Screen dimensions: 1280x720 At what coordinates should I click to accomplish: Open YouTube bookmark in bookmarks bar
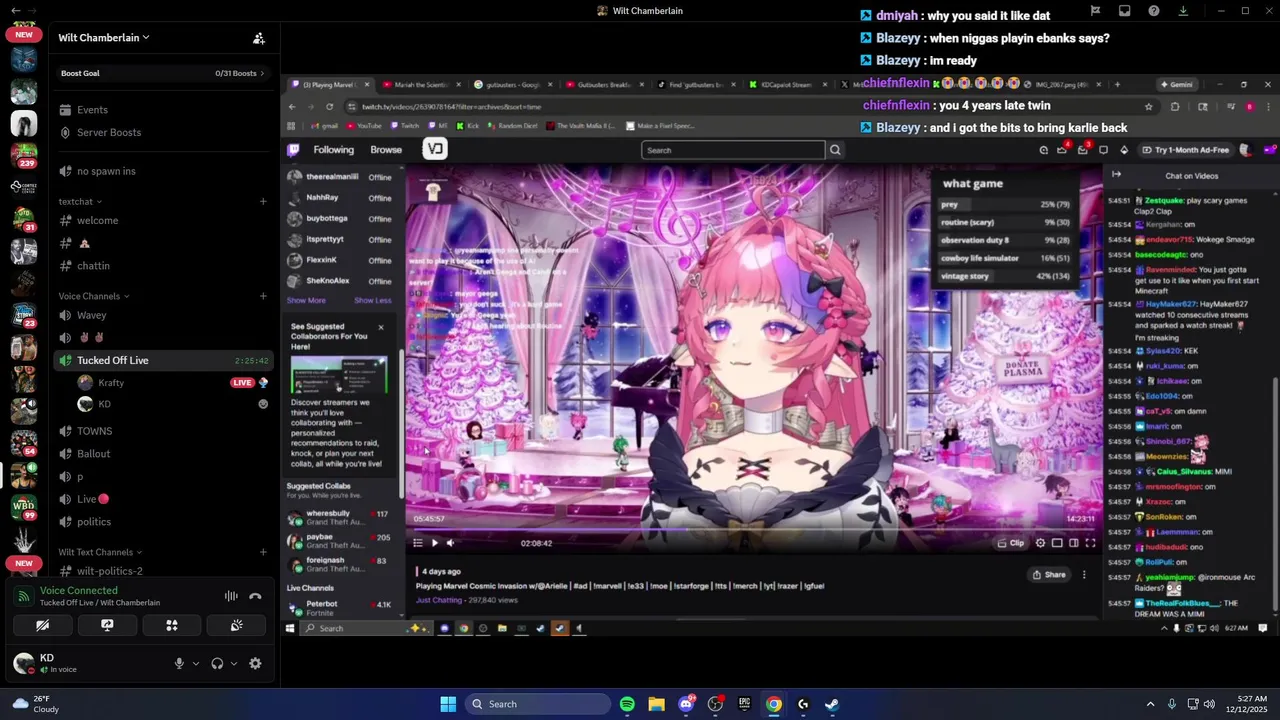[x=364, y=126]
